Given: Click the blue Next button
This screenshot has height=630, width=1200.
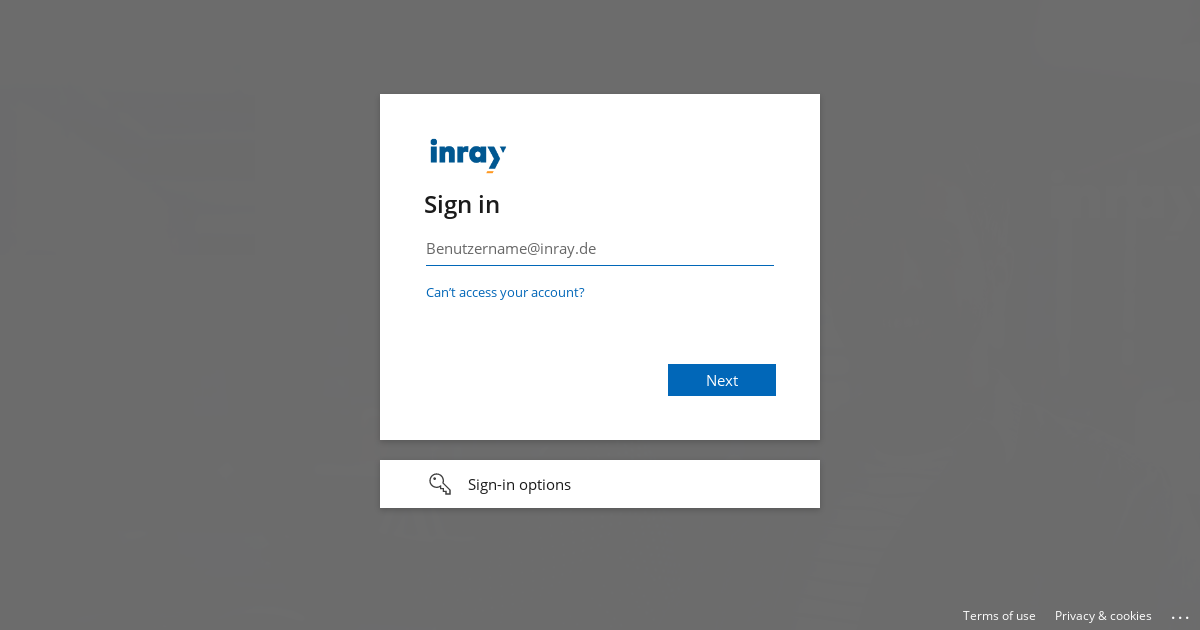Looking at the screenshot, I should point(722,380).
